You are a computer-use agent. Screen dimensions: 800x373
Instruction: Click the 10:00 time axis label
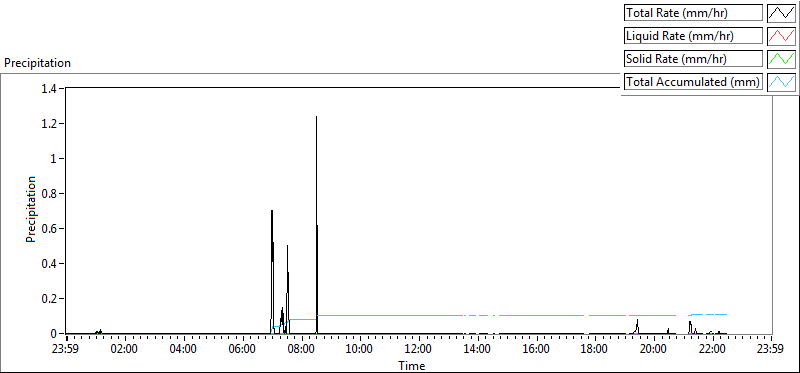(x=360, y=350)
